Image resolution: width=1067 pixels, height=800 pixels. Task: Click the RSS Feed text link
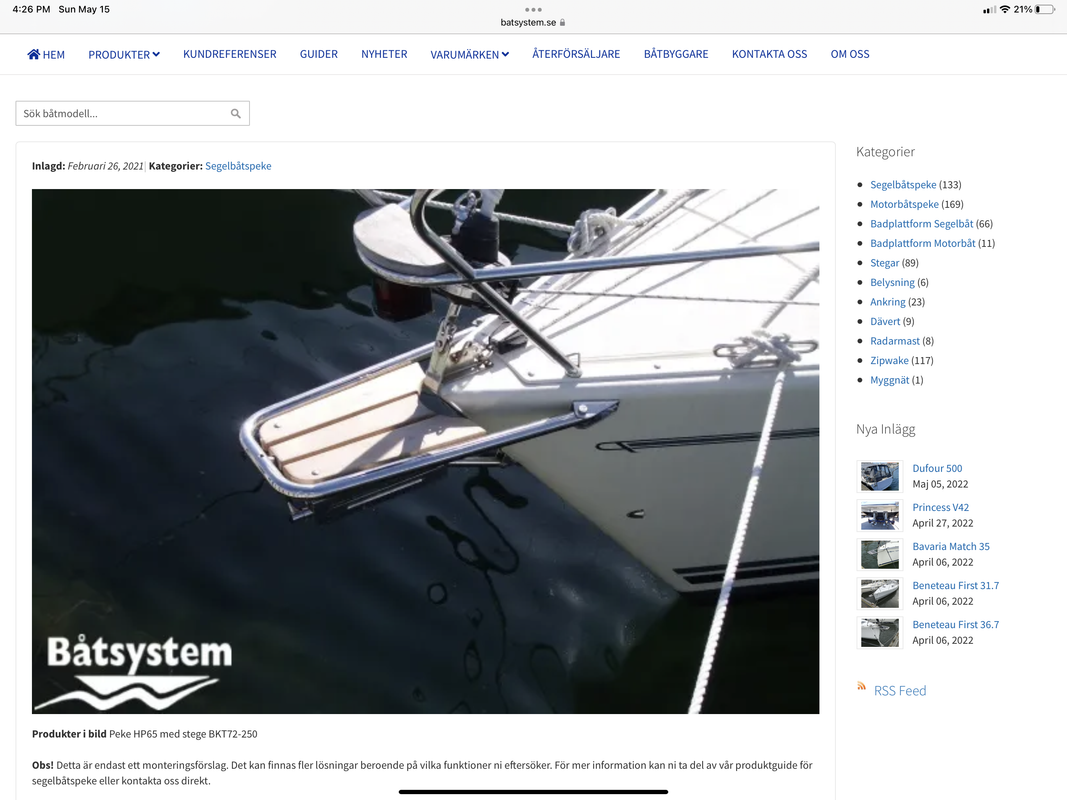[900, 690]
